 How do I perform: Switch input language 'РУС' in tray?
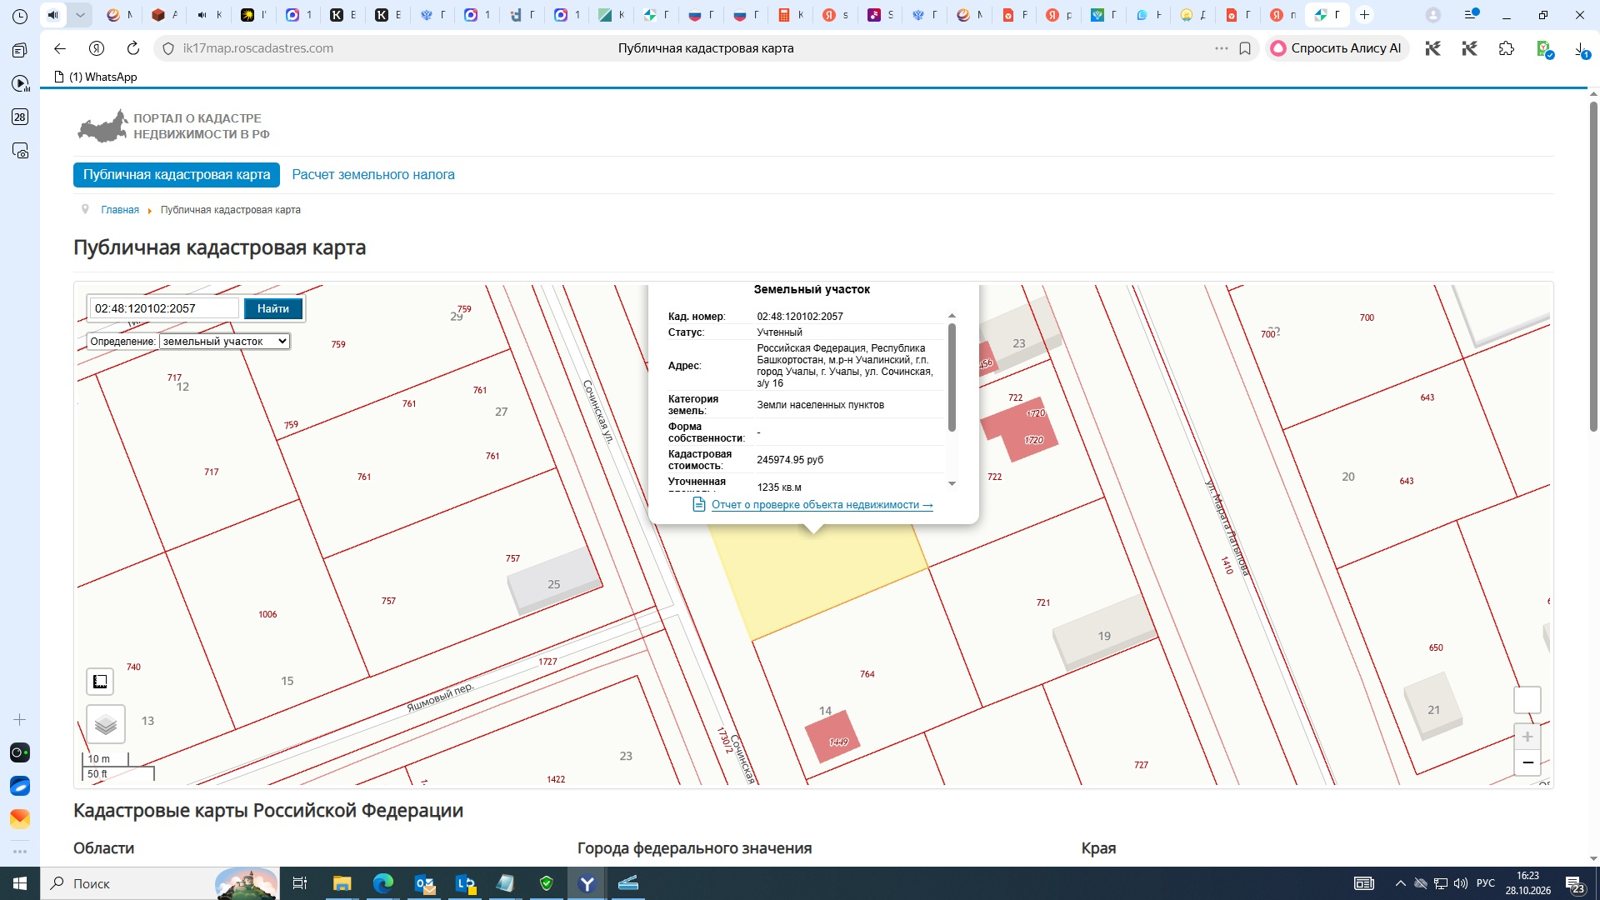(x=1486, y=883)
